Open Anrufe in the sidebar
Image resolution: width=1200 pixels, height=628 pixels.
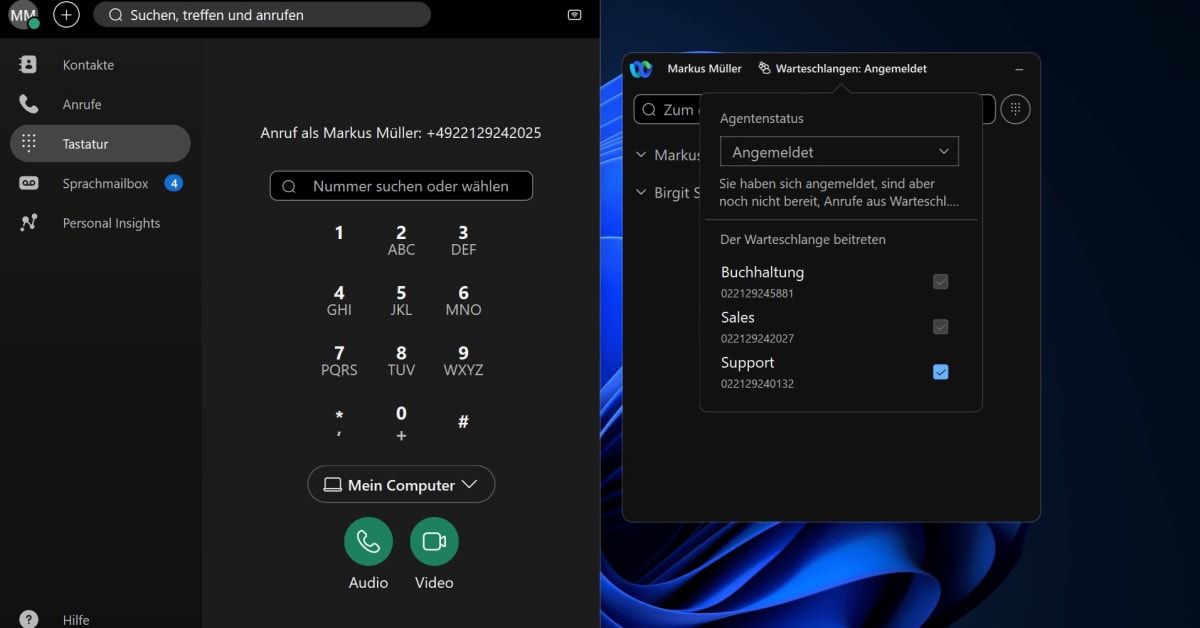[100, 104]
